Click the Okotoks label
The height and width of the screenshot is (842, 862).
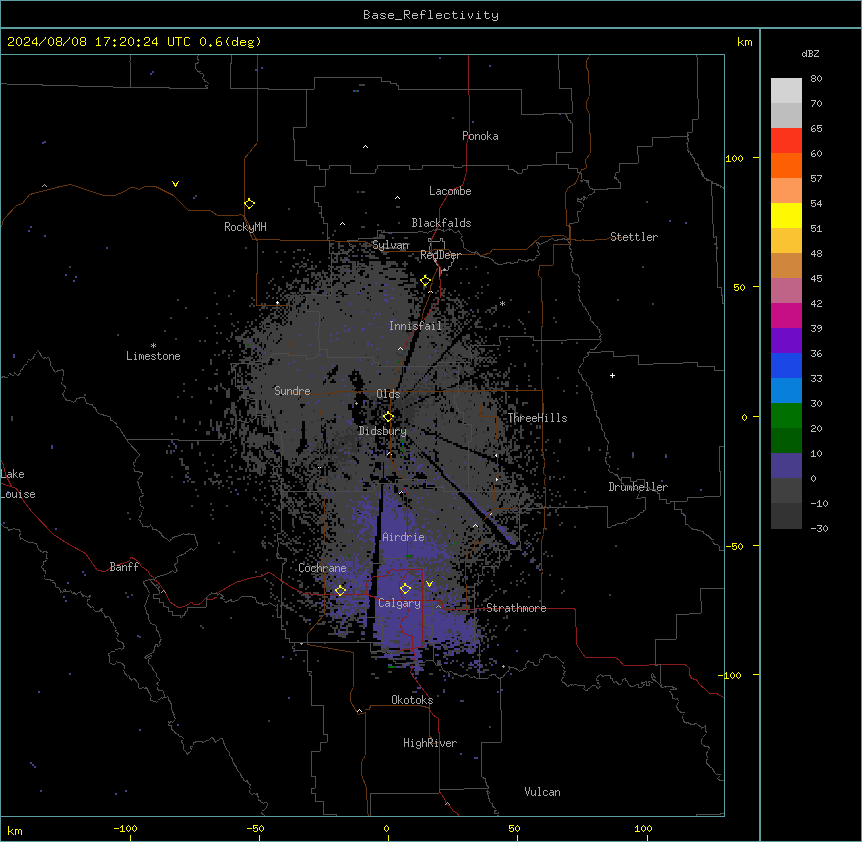tap(412, 700)
